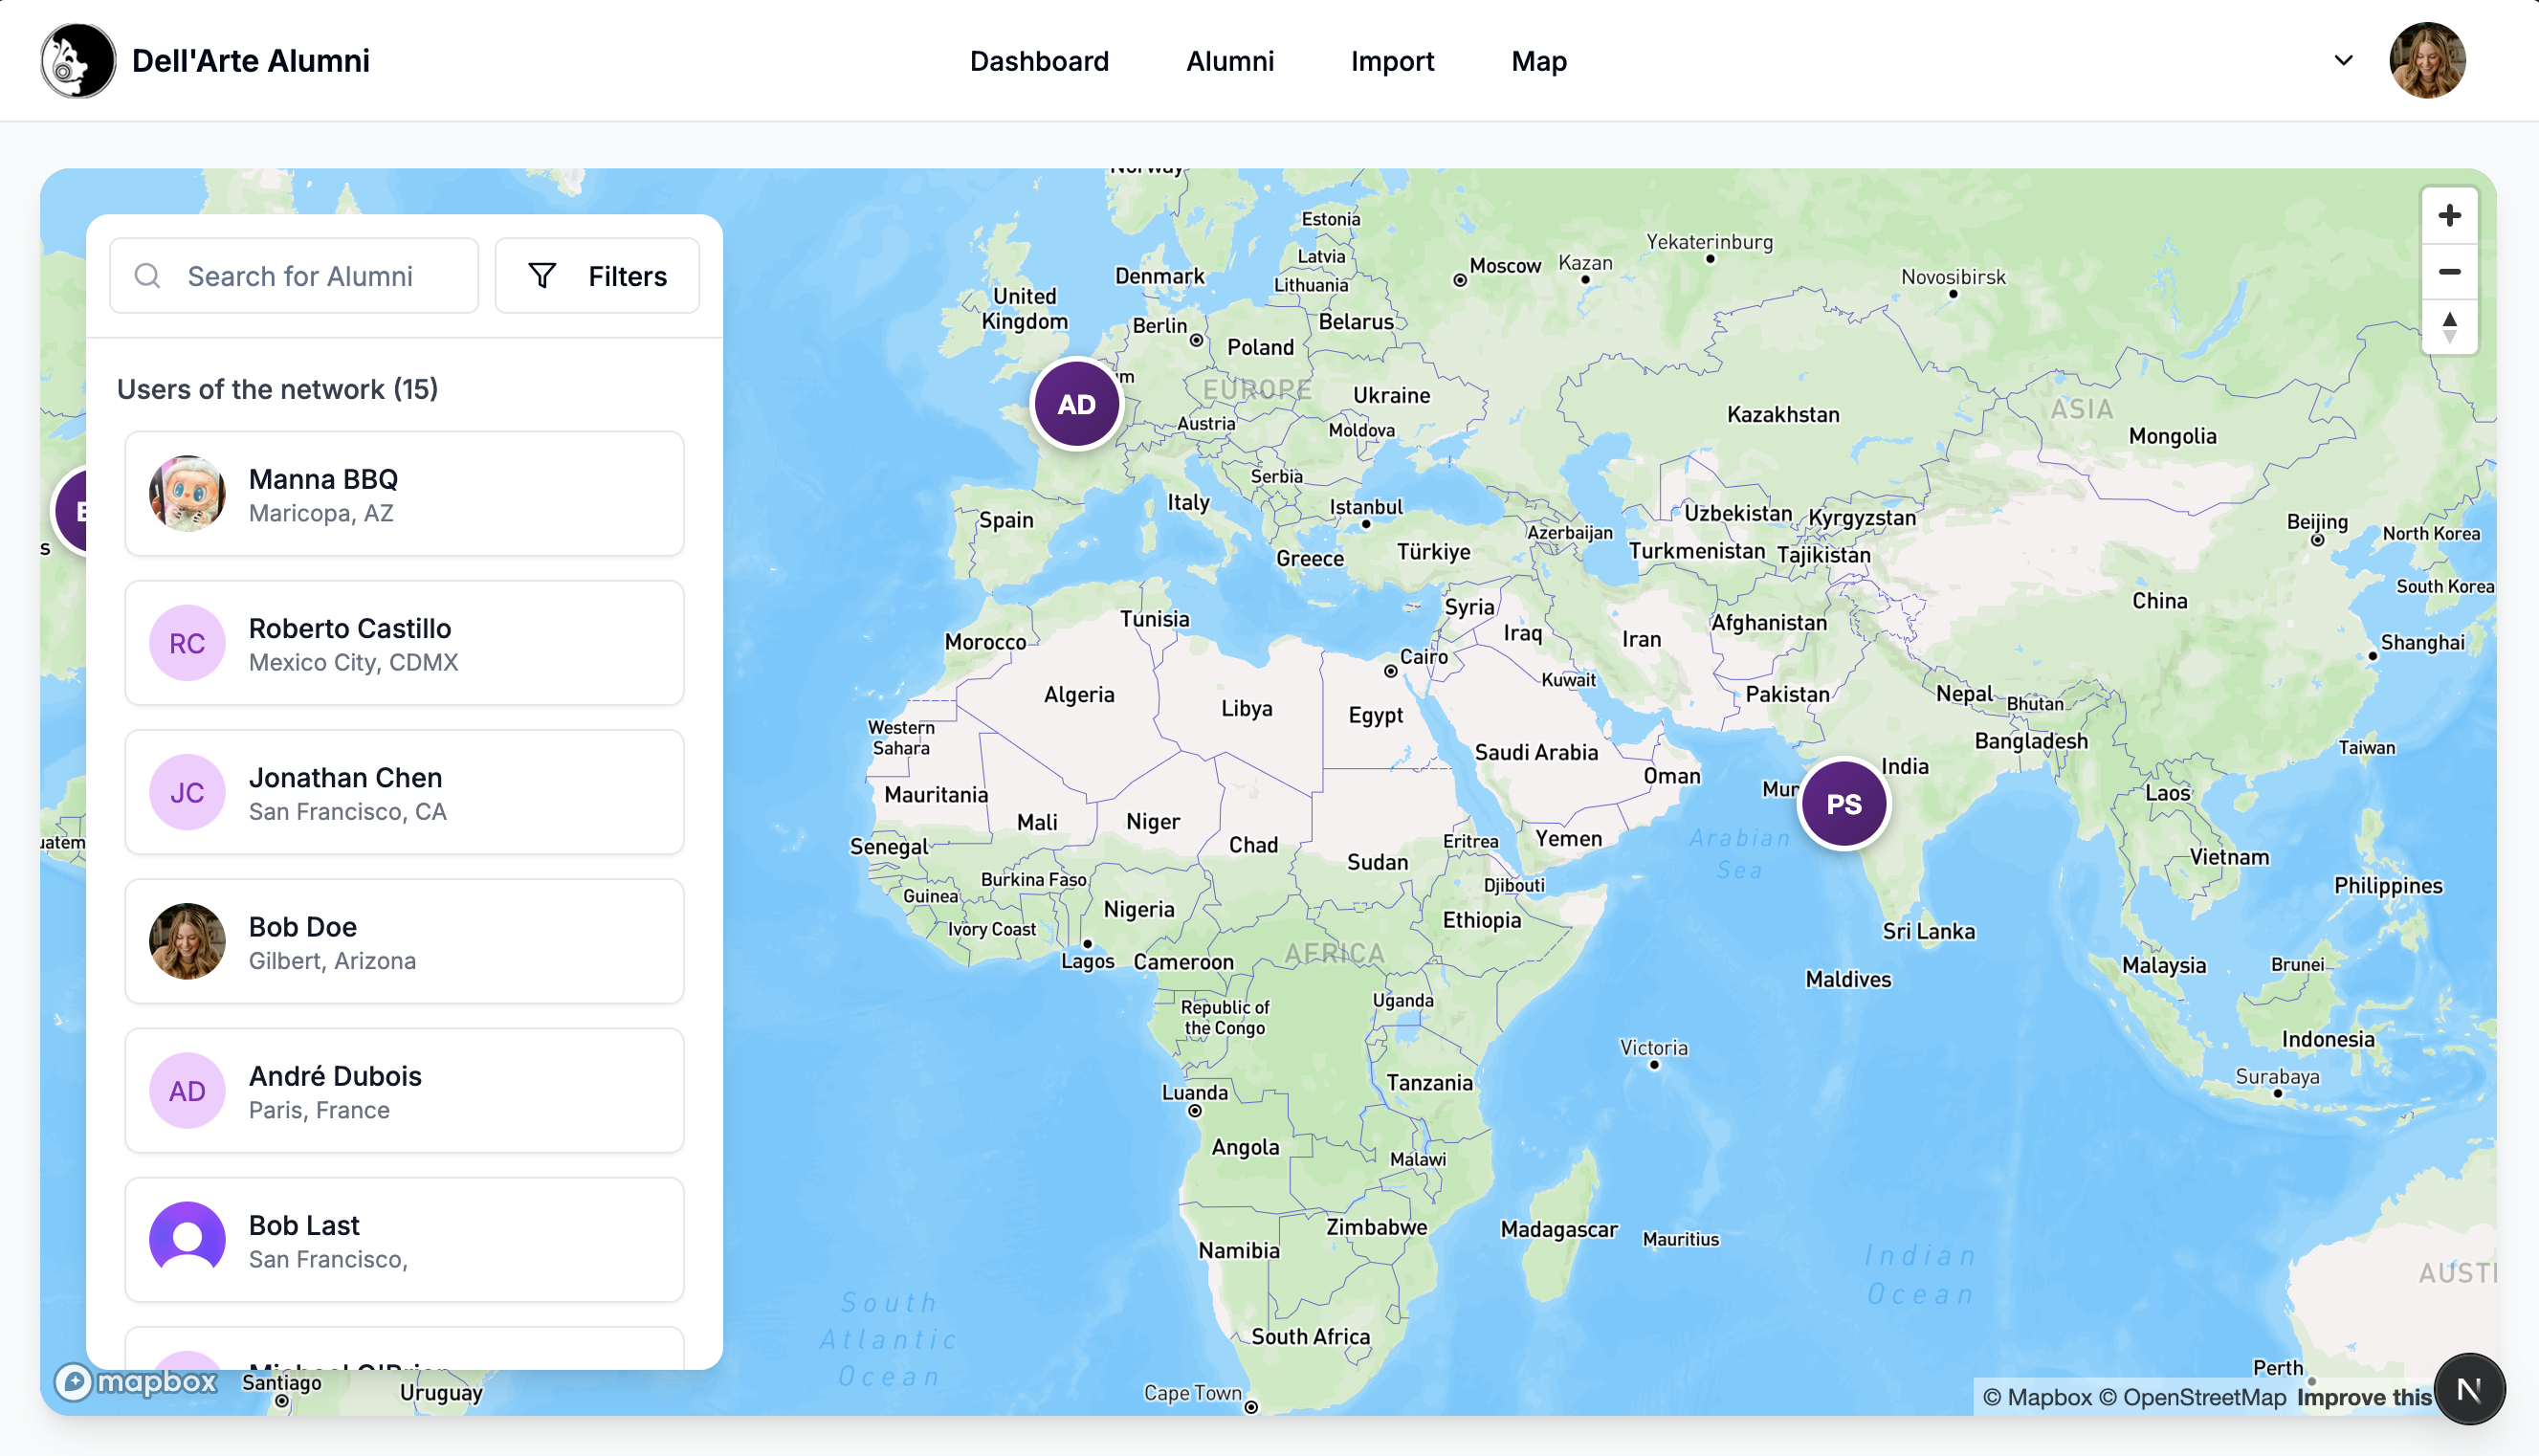The height and width of the screenshot is (1456, 2539).
Task: Adjust the map pitch control below zoom buttons
Action: 2450,327
